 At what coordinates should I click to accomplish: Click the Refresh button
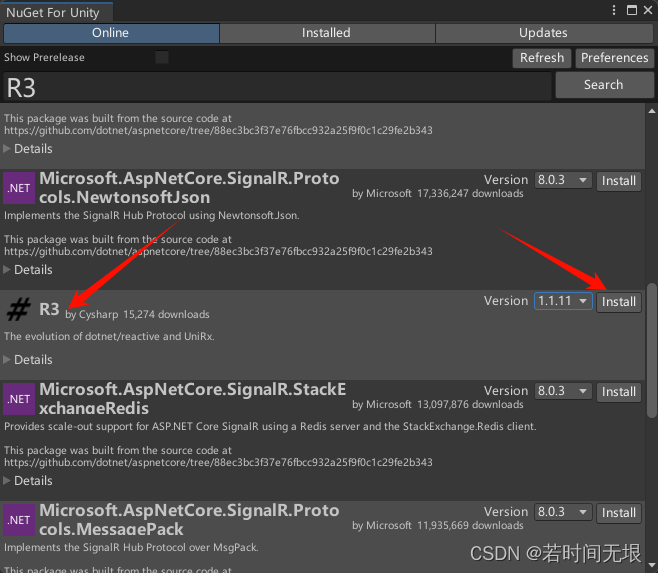[542, 58]
